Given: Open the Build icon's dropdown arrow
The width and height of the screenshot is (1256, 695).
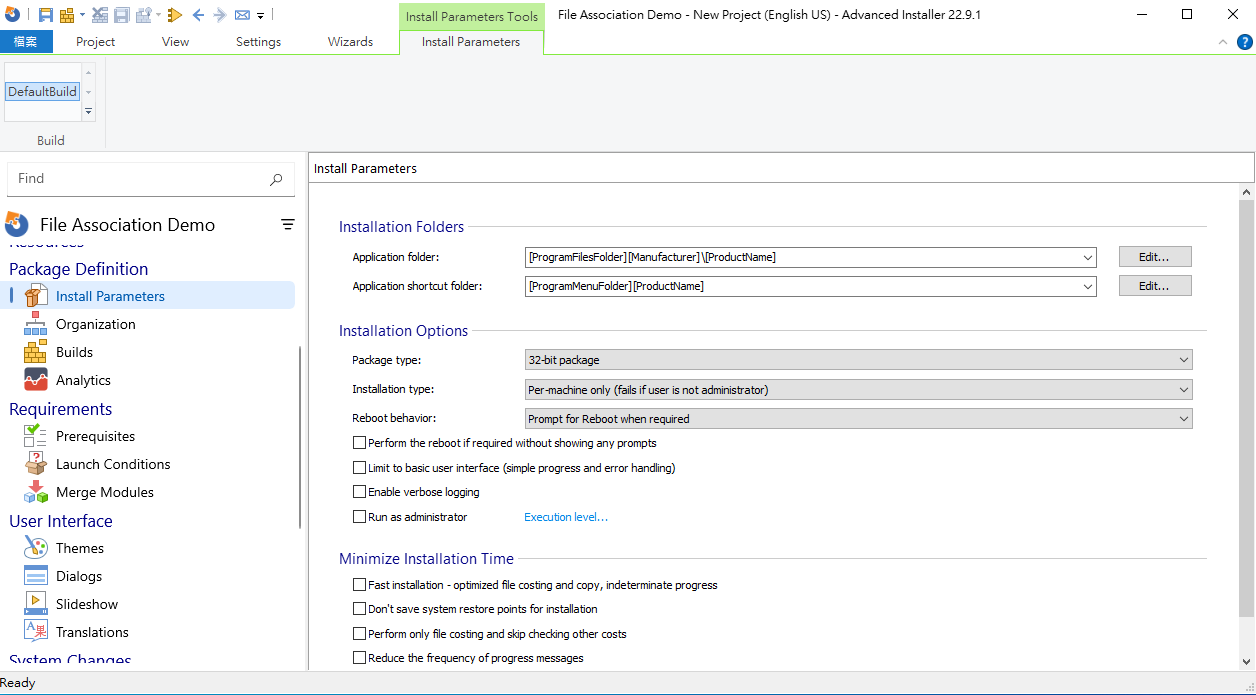Looking at the screenshot, I should 82,16.
